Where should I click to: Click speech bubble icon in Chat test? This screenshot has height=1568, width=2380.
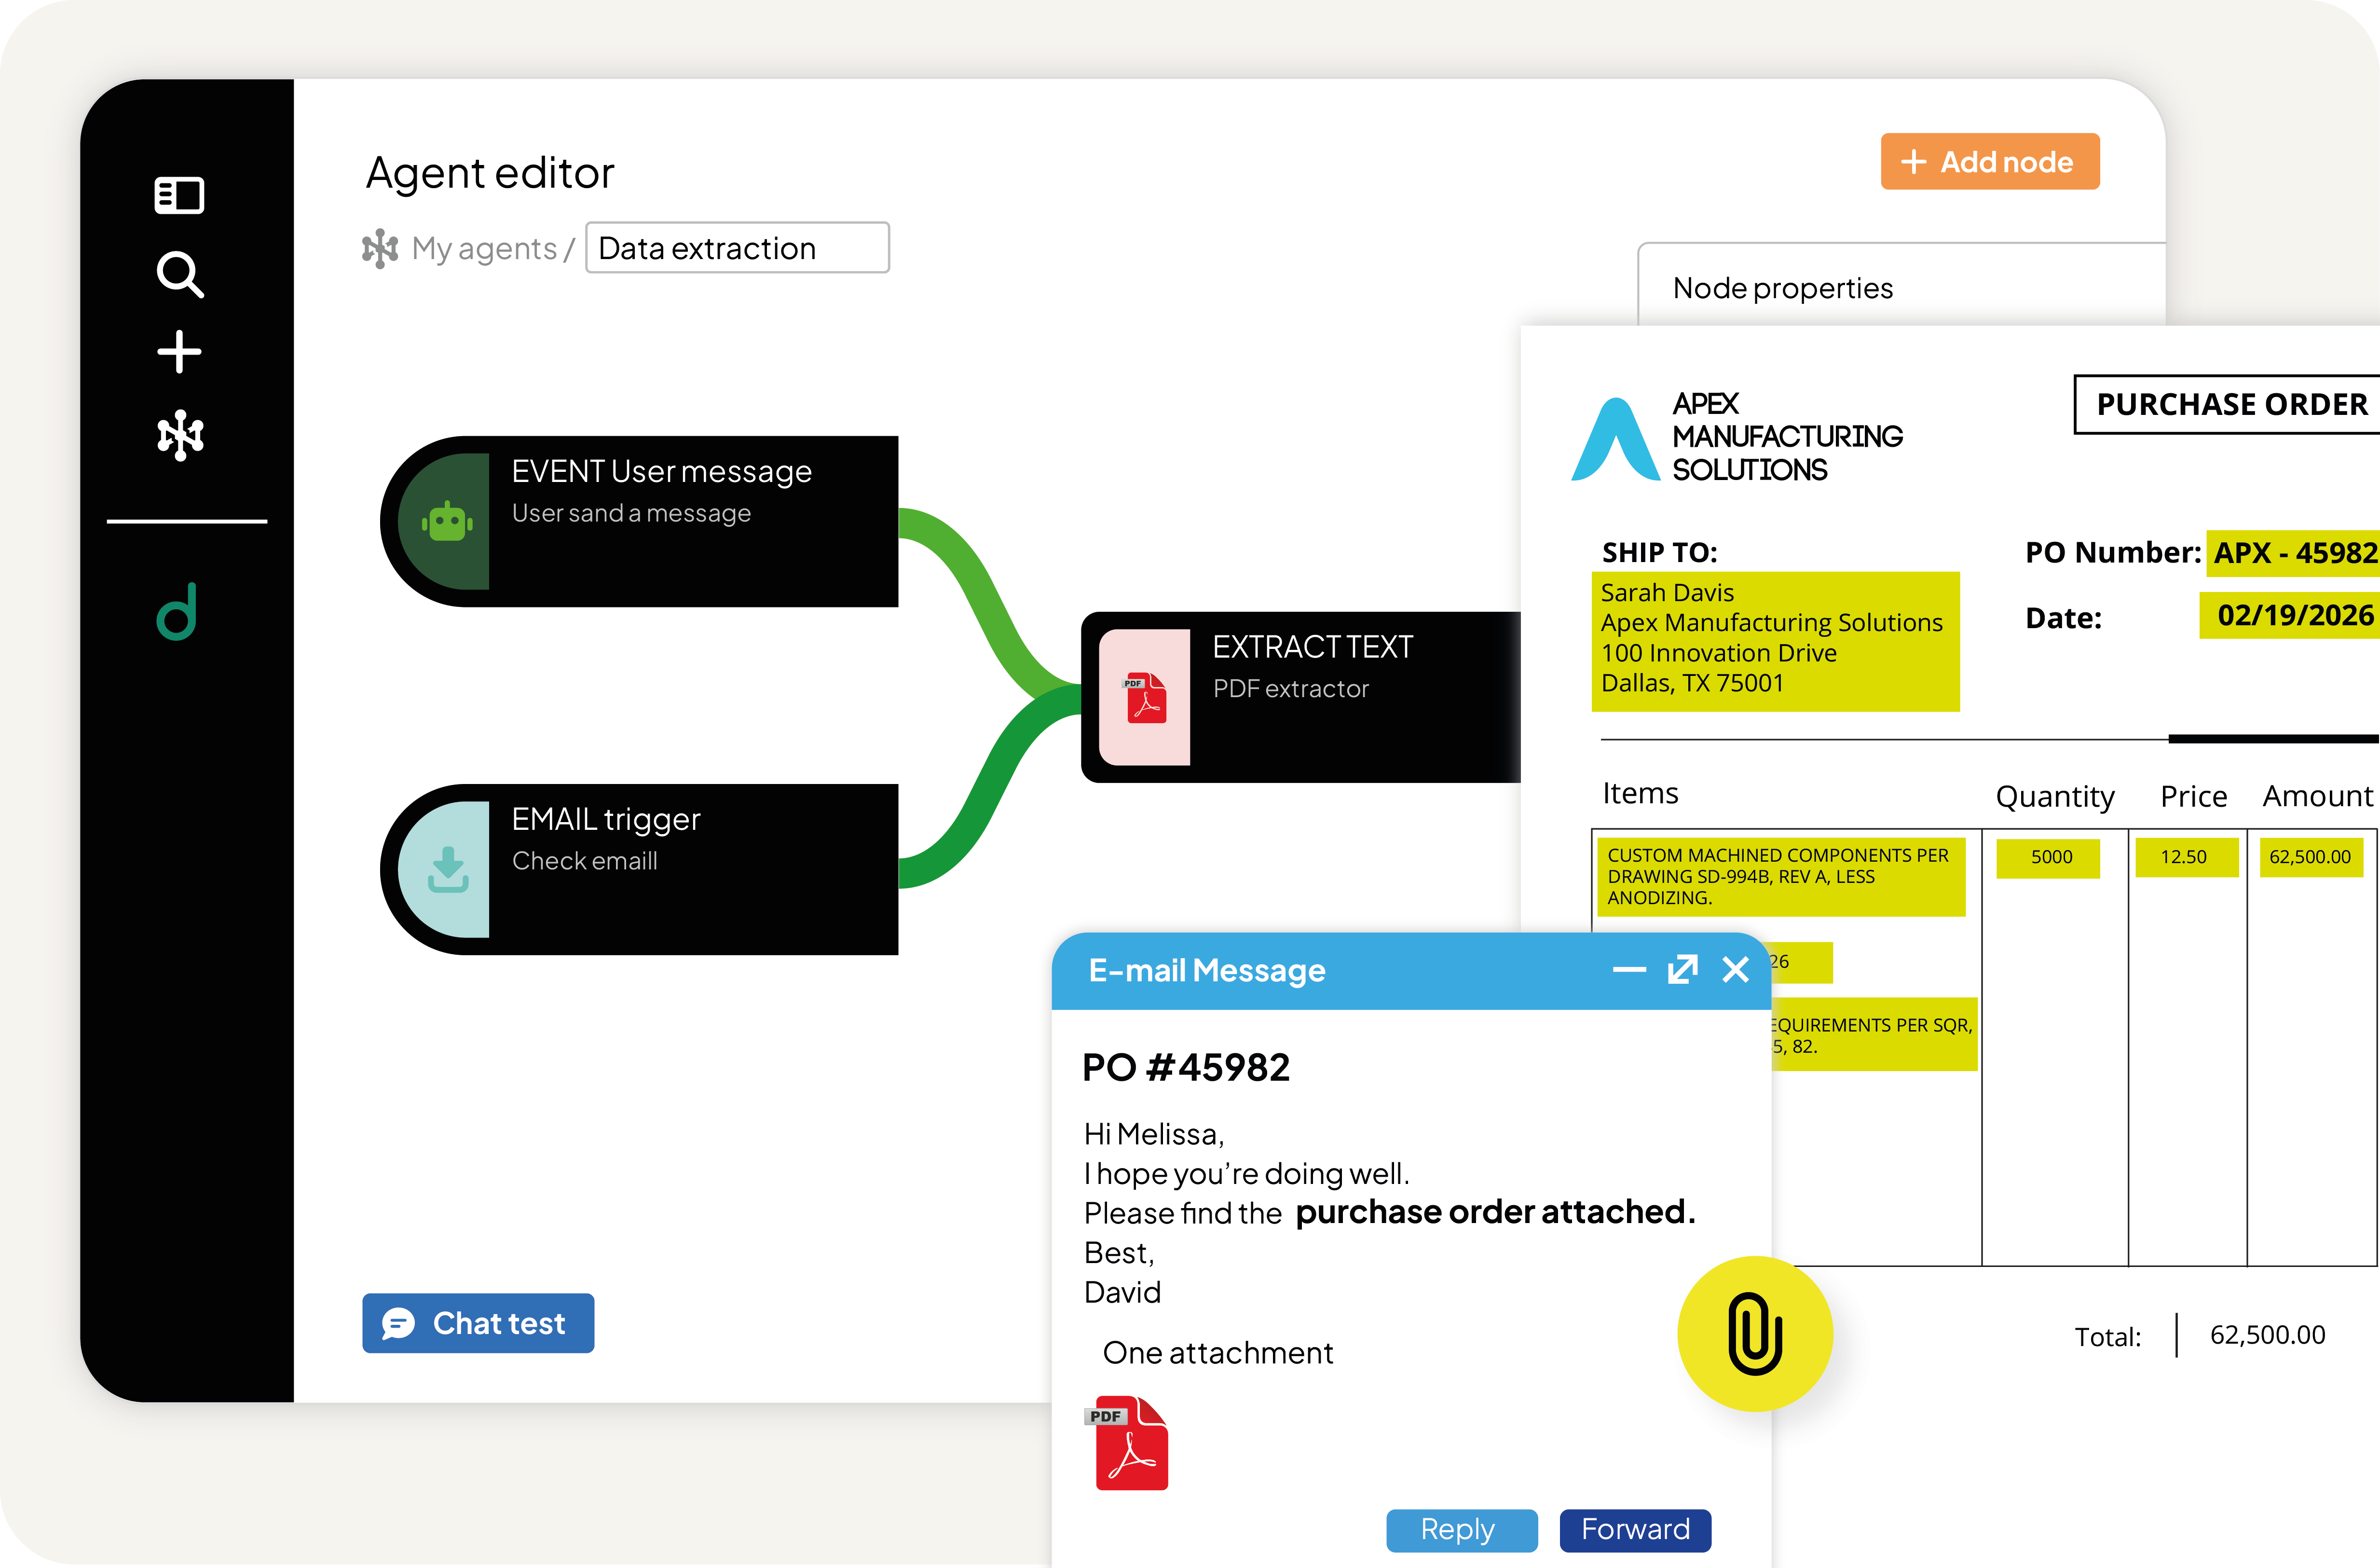tap(398, 1323)
